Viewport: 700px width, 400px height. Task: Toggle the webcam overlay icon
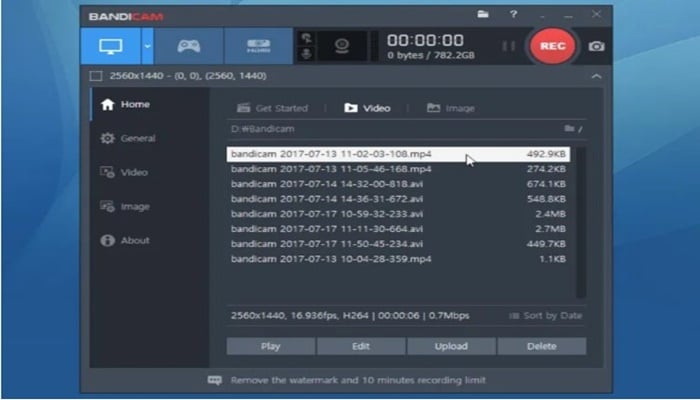point(342,46)
